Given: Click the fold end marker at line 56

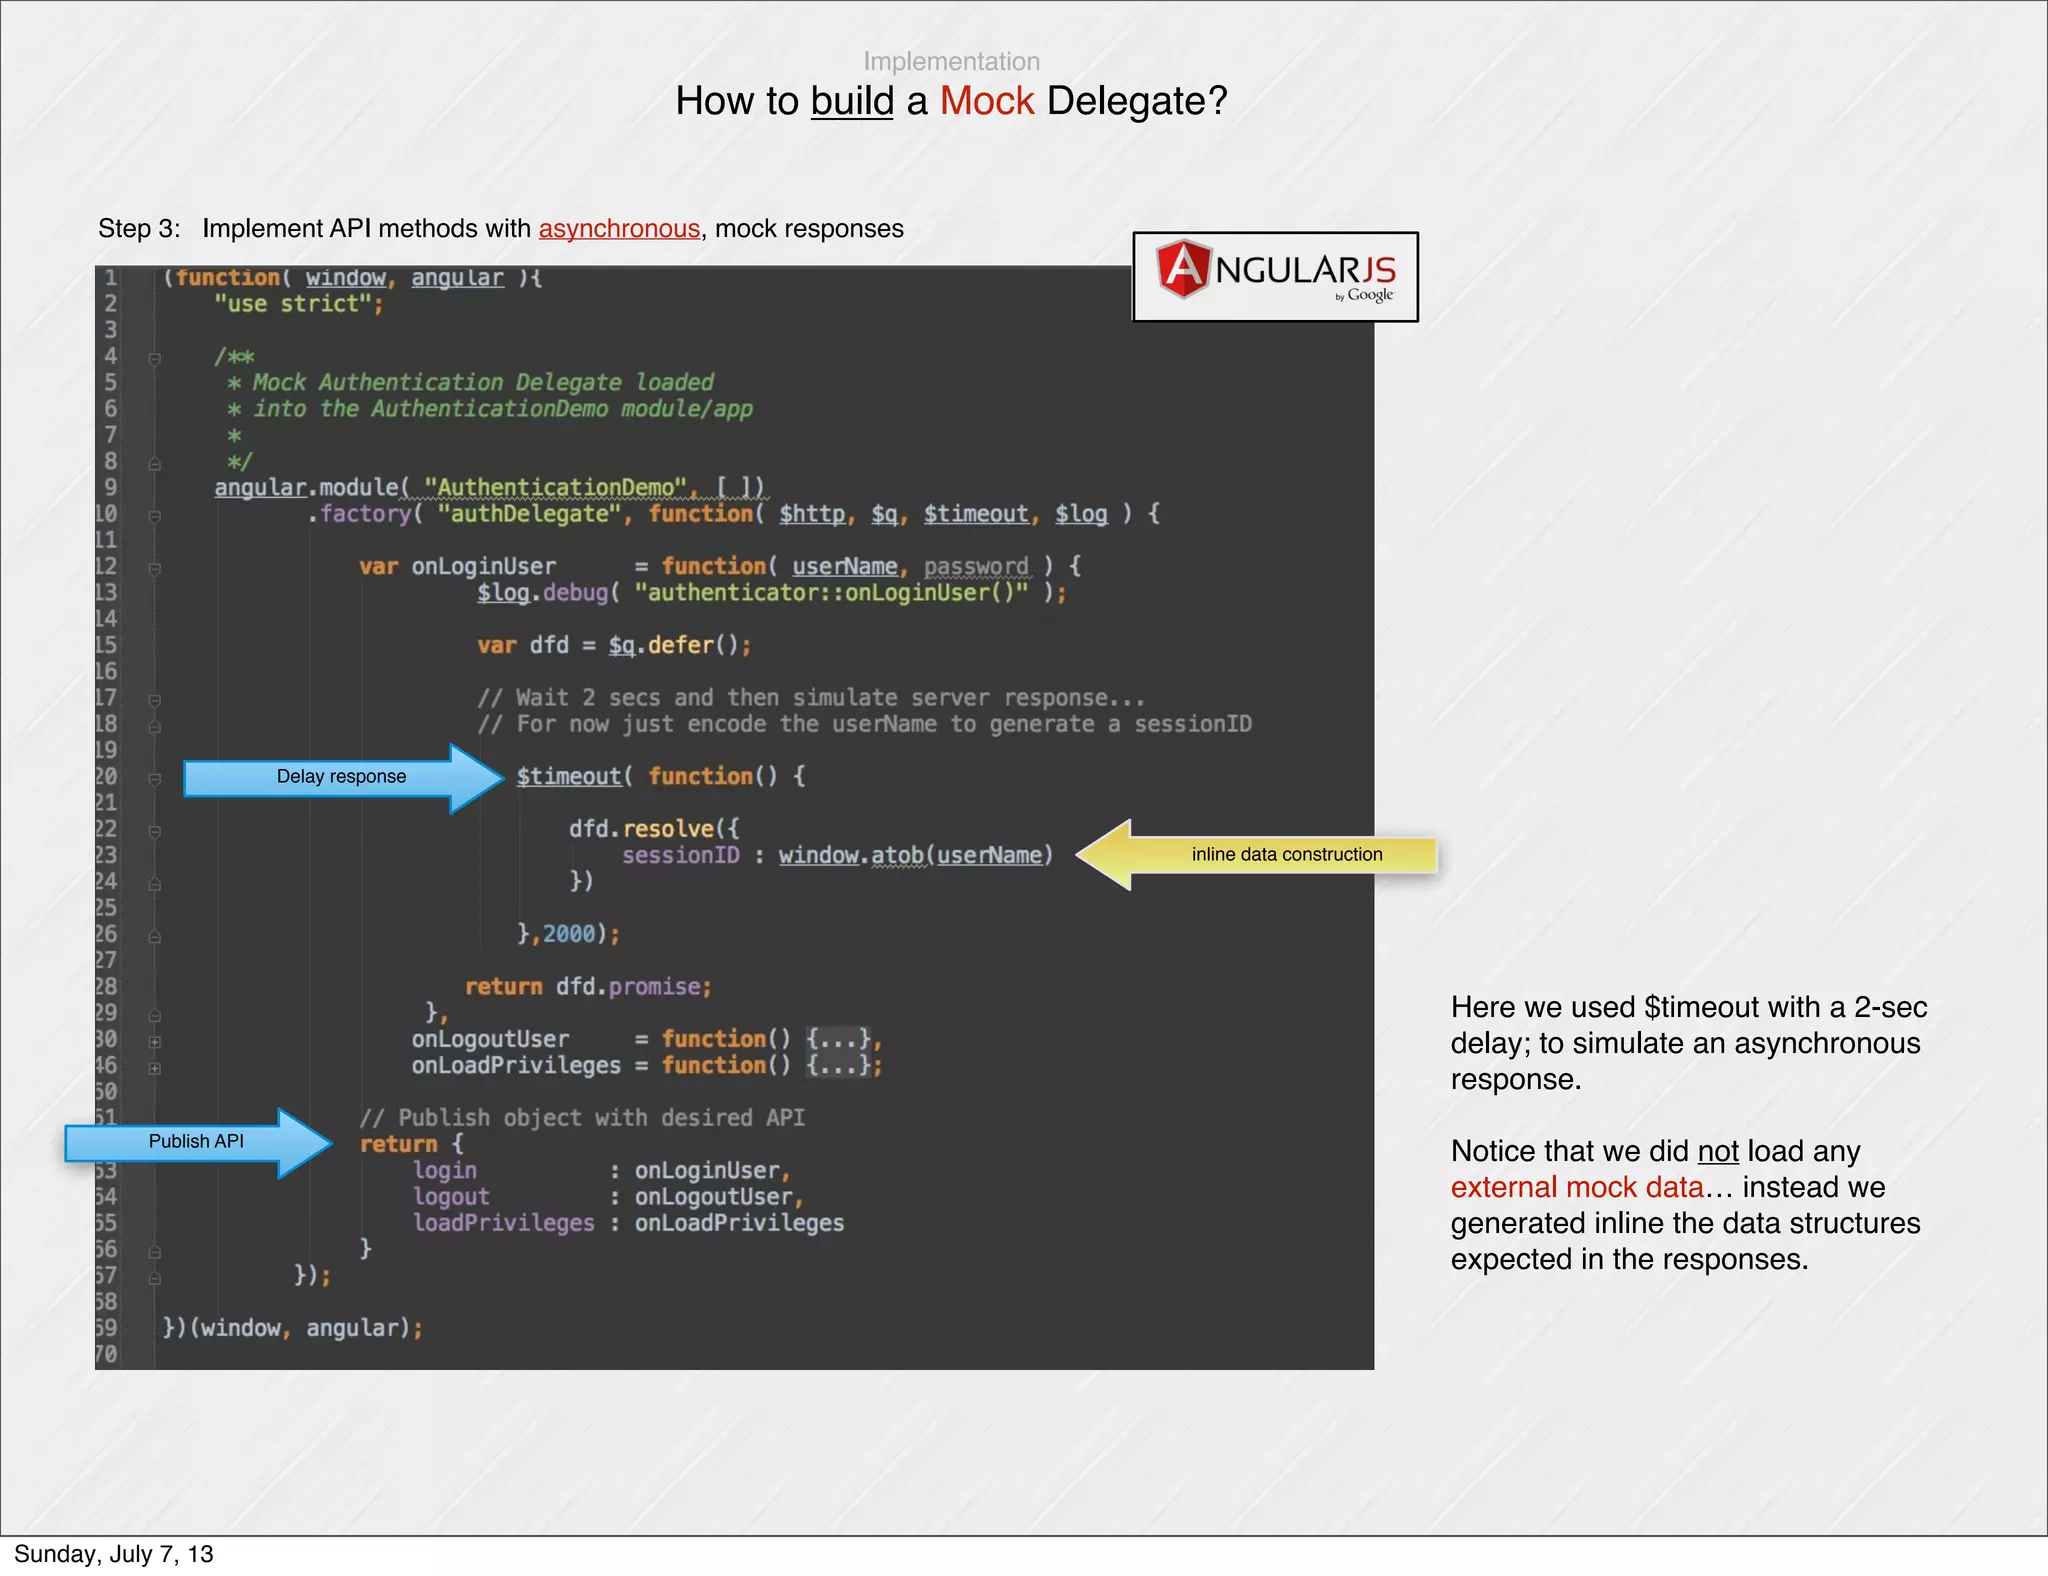Looking at the screenshot, I should 155,1252.
